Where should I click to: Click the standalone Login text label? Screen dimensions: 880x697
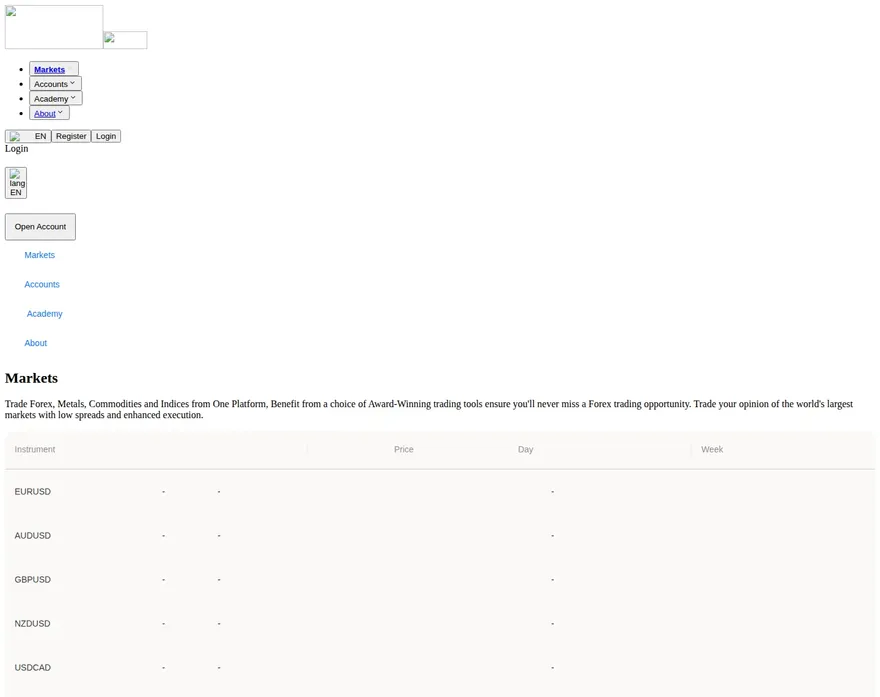pos(16,148)
